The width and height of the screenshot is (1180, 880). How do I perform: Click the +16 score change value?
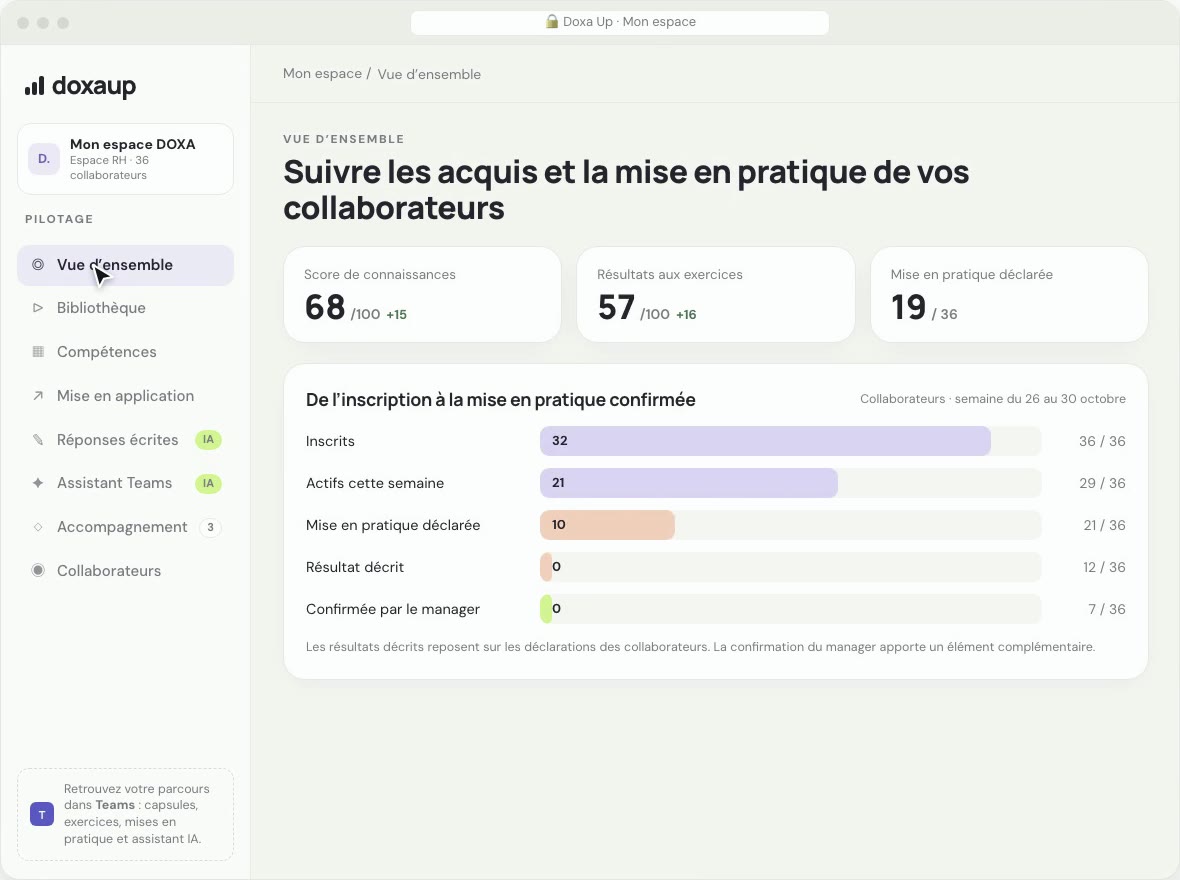point(686,315)
